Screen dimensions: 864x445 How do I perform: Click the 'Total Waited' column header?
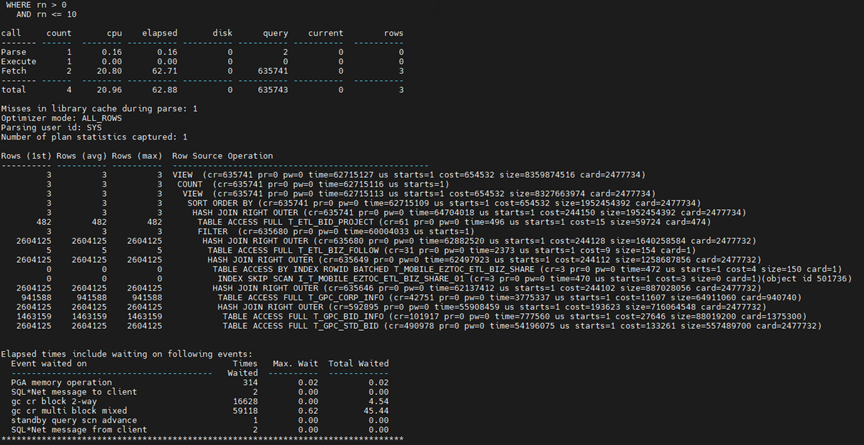(x=359, y=363)
